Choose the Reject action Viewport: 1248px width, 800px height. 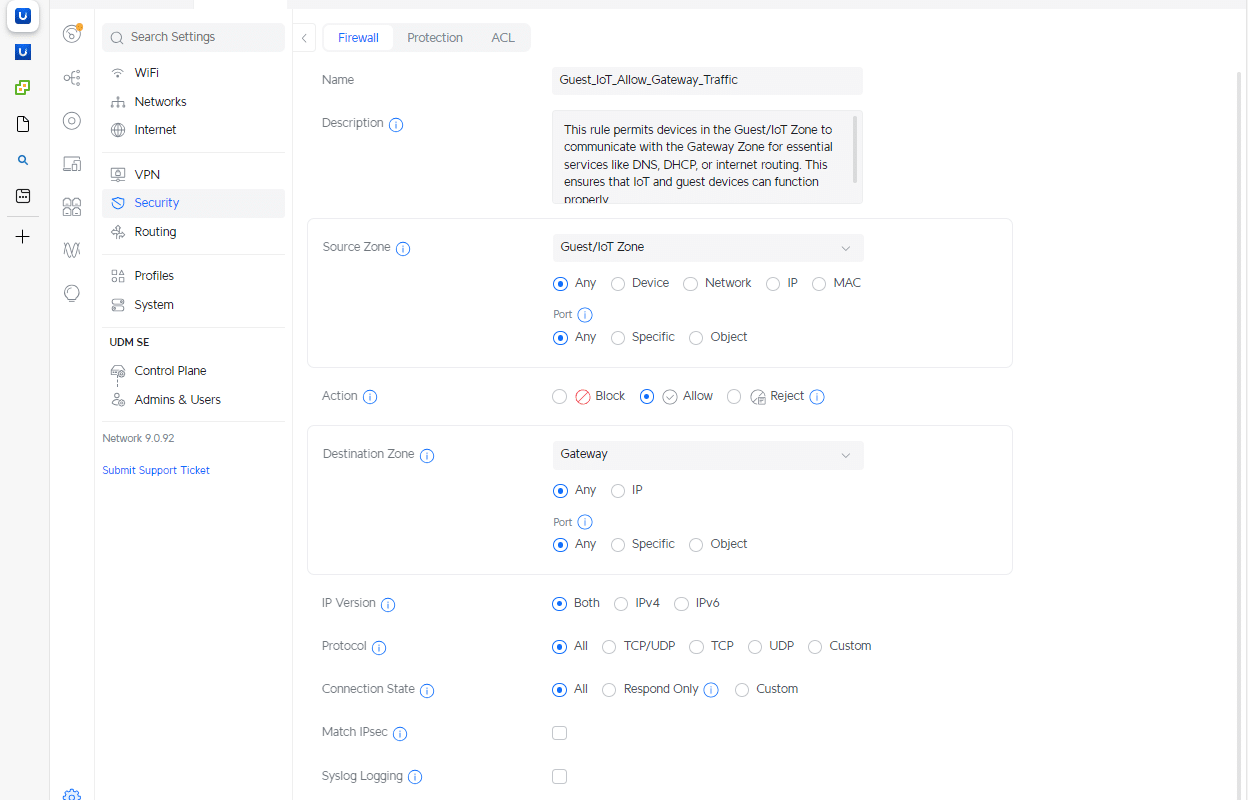tap(734, 397)
